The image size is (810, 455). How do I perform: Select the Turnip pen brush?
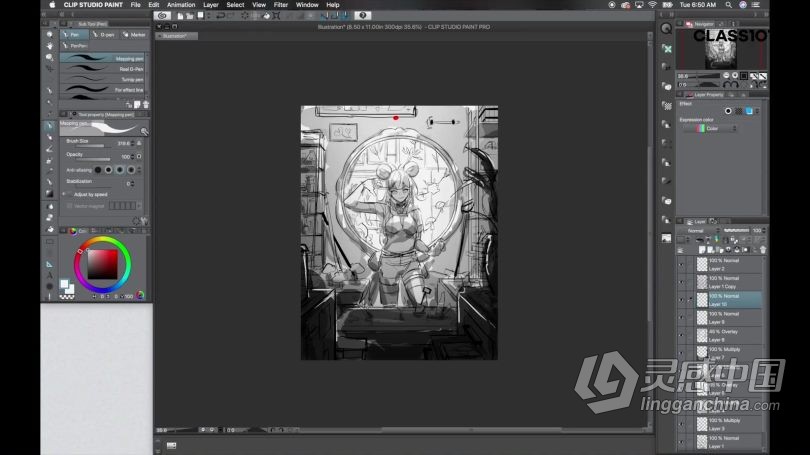click(x=102, y=80)
